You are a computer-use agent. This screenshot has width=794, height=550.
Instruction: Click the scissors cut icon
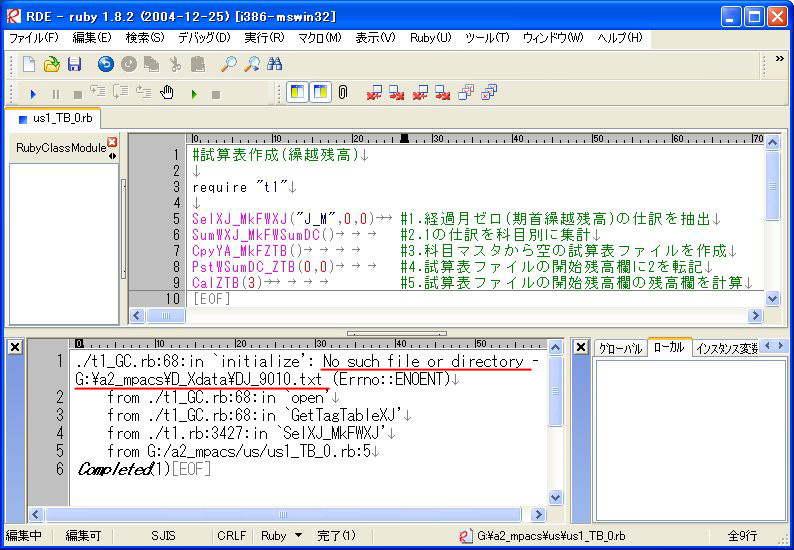(175, 64)
